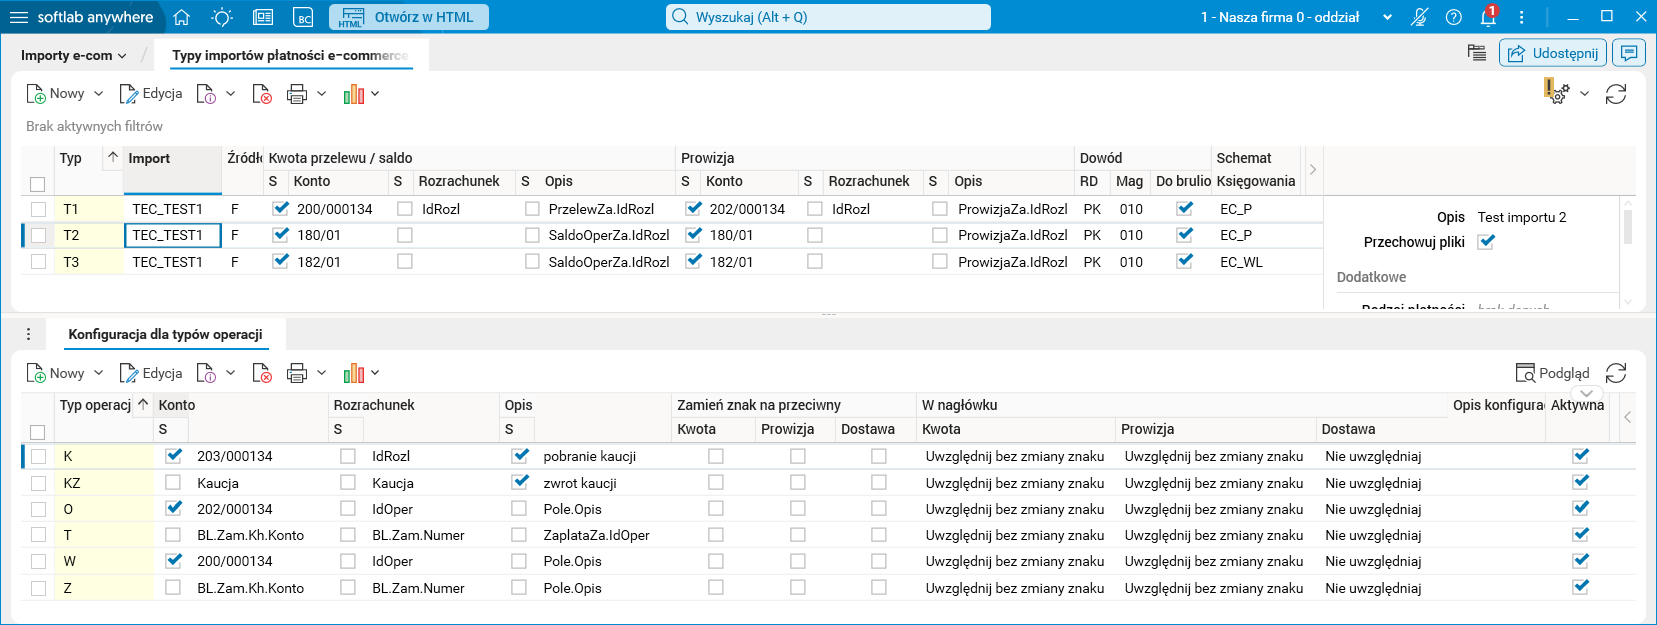Click the lower bar chart icon

click(353, 373)
